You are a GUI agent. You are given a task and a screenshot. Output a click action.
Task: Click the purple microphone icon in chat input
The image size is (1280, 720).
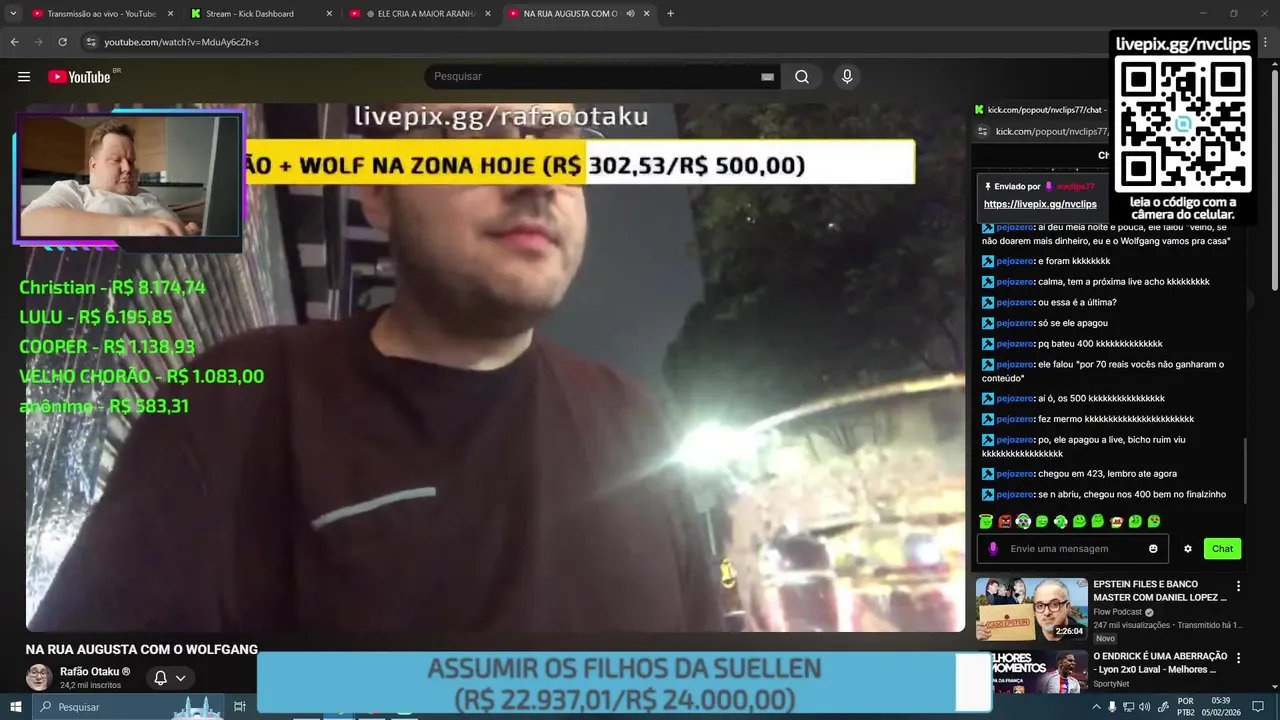993,549
